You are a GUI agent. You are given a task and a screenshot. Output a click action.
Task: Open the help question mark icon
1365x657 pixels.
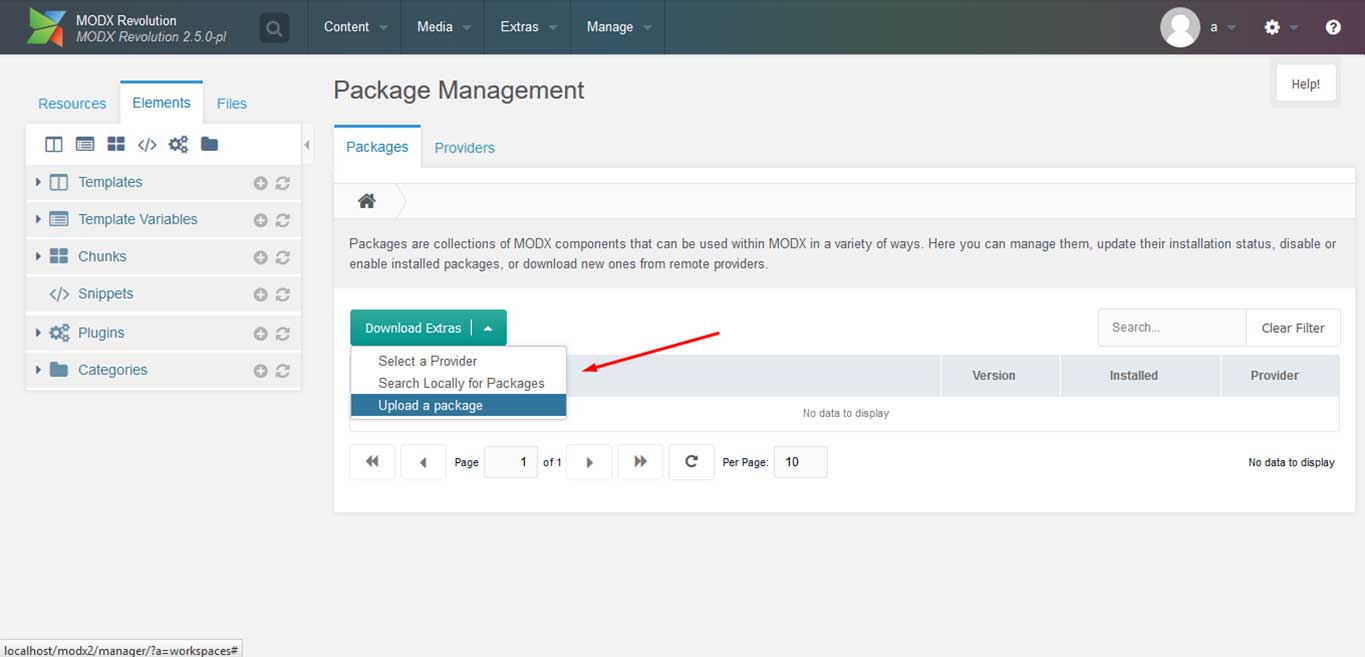tap(1333, 27)
